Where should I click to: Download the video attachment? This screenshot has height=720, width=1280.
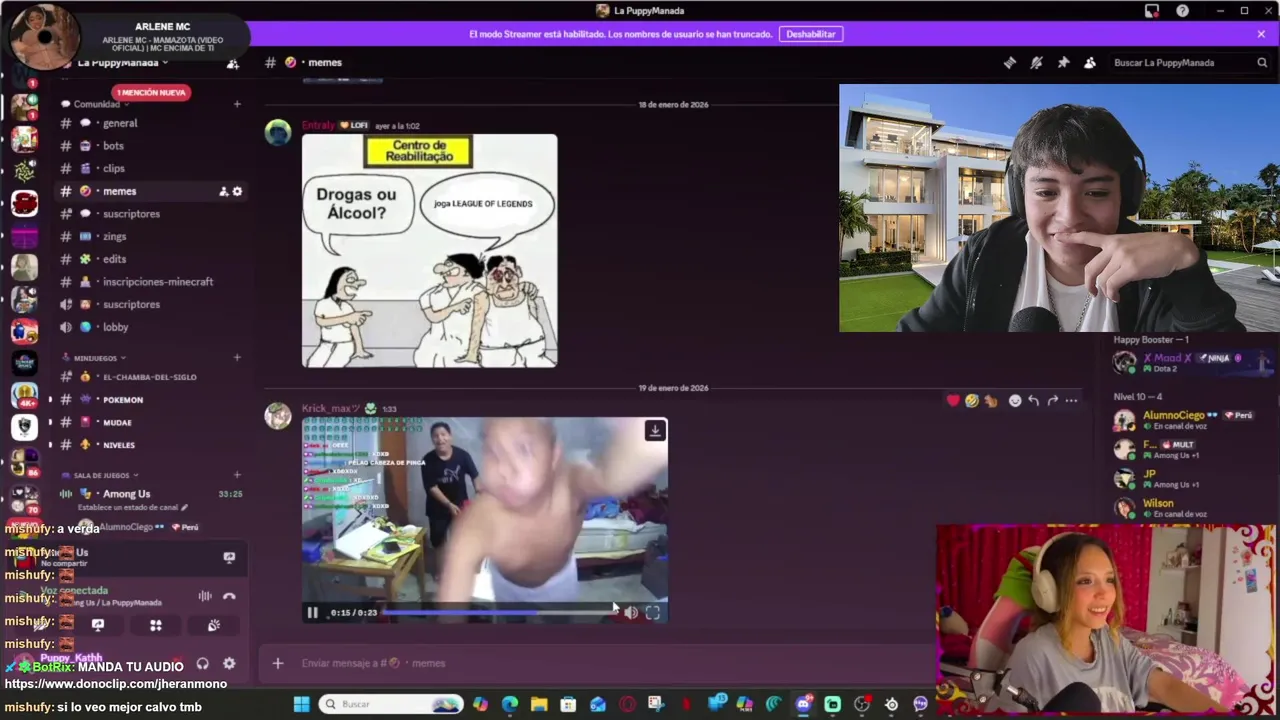pos(655,431)
